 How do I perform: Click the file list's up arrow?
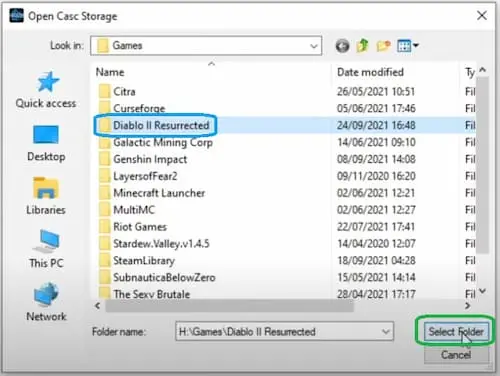coord(482,70)
